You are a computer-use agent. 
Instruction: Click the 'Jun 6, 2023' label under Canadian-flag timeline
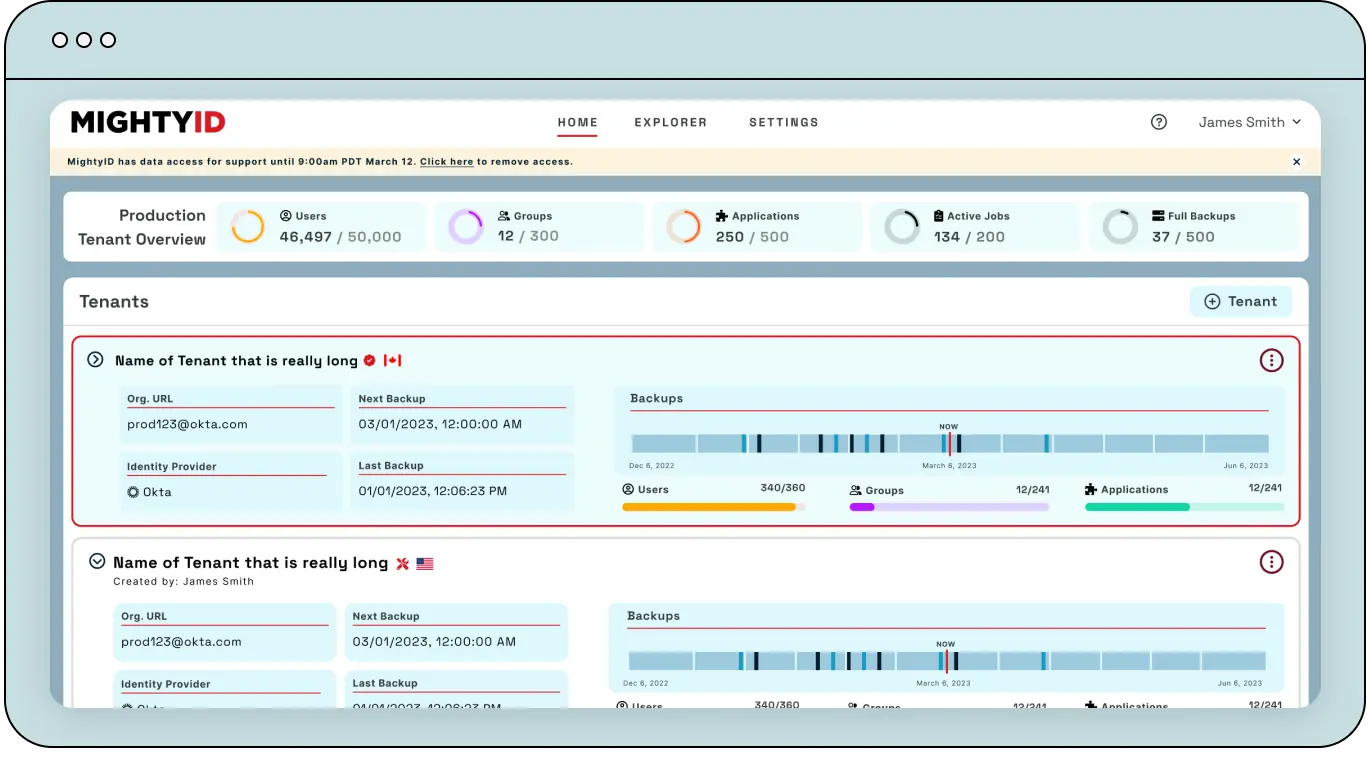[x=1245, y=466]
